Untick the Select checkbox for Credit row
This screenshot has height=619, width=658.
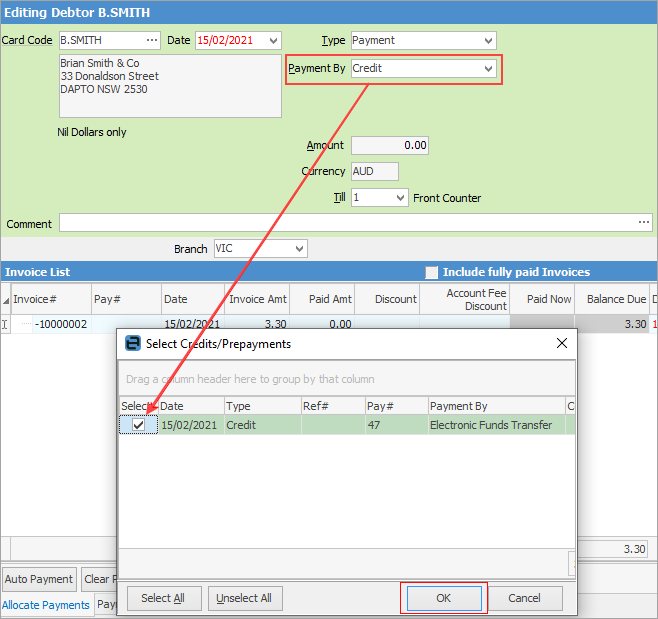(139, 425)
